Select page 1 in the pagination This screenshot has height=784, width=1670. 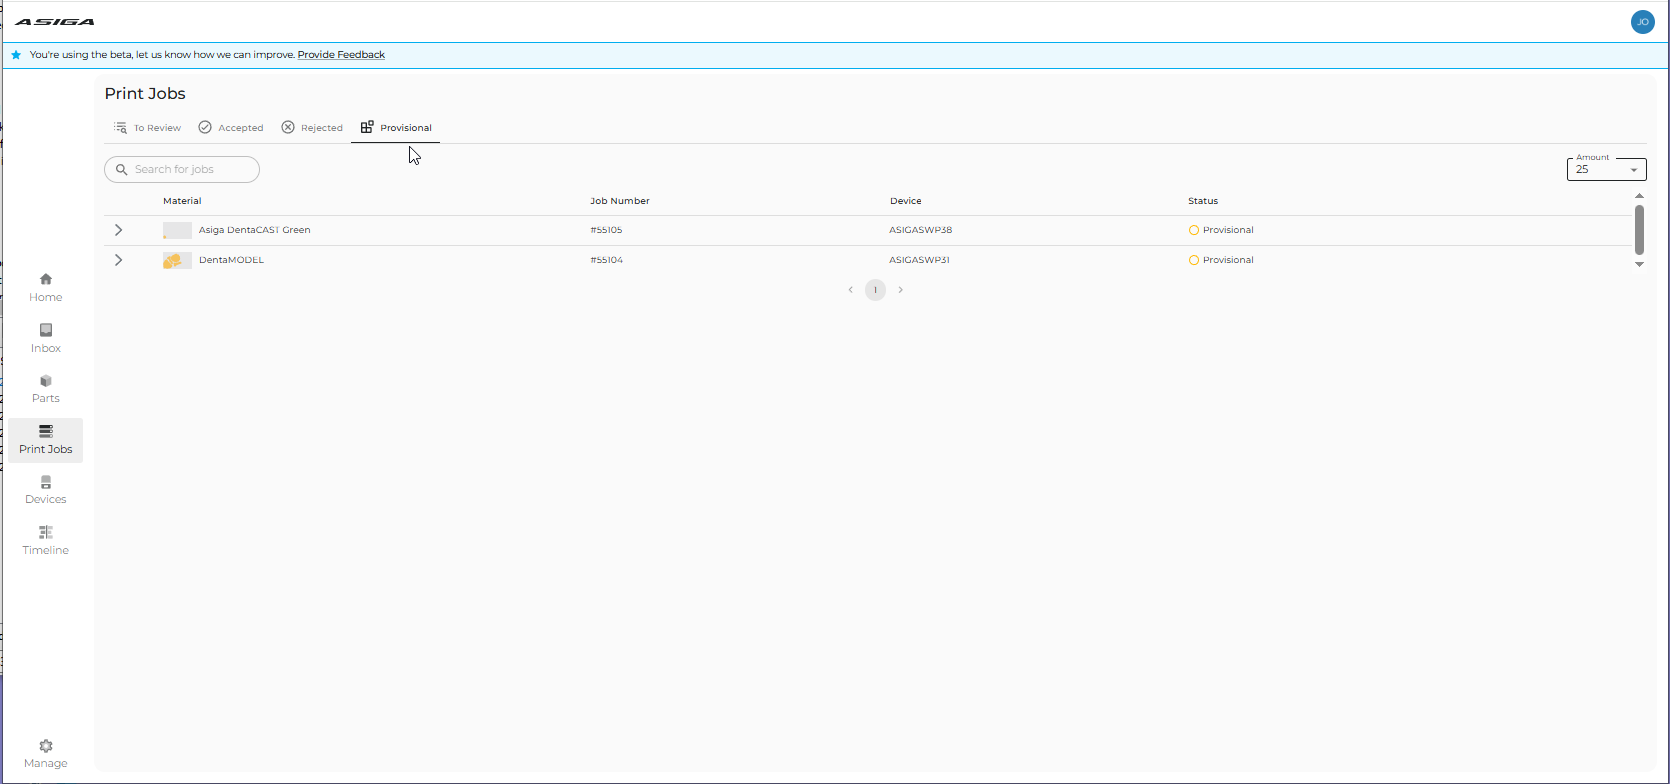tap(875, 290)
